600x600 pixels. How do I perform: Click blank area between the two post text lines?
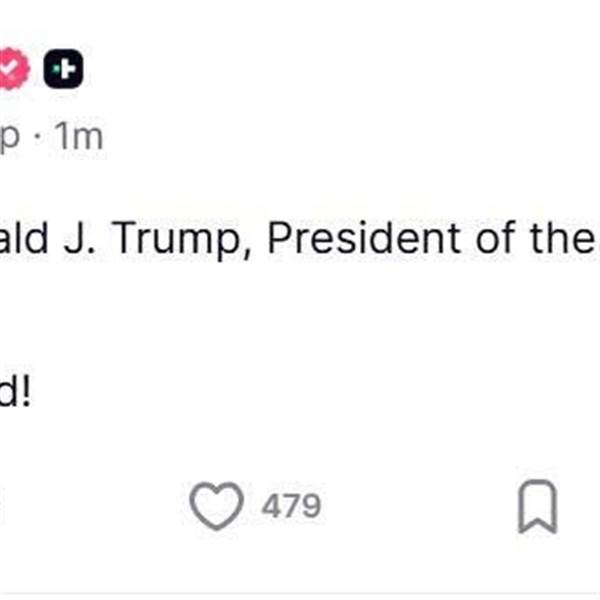[300, 315]
